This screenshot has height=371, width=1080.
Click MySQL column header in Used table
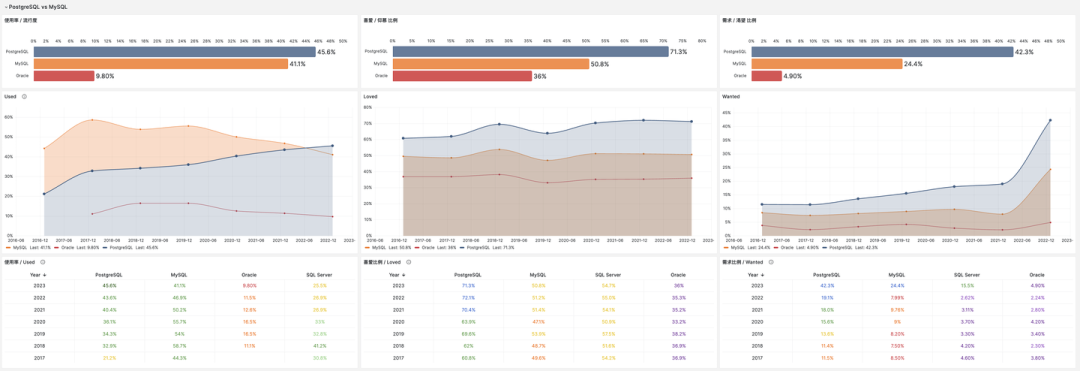point(179,275)
